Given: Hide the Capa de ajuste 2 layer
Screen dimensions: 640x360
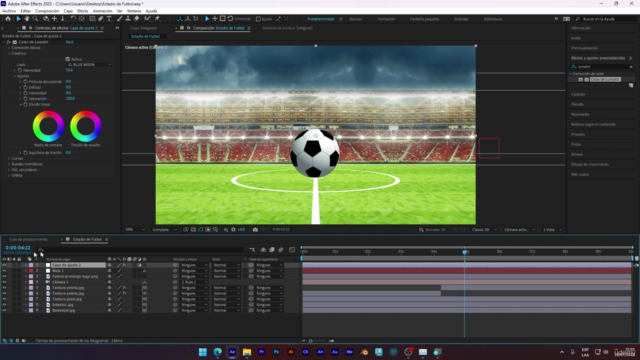Looking at the screenshot, I should point(4,265).
